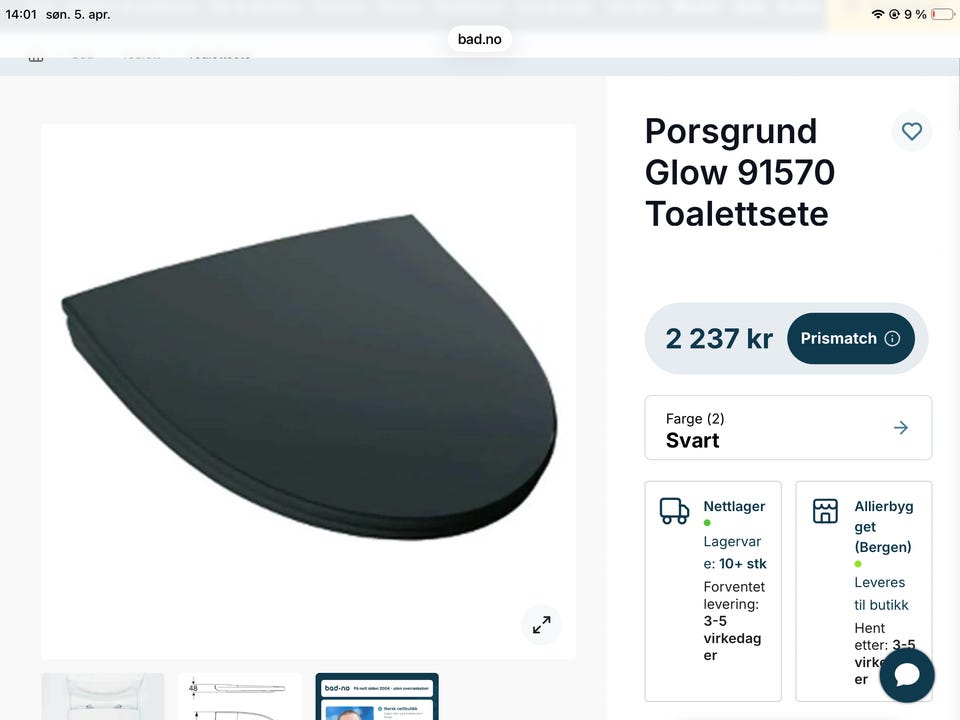Select the dimension drawing thumbnail
This screenshot has width=960, height=720.
(x=240, y=697)
